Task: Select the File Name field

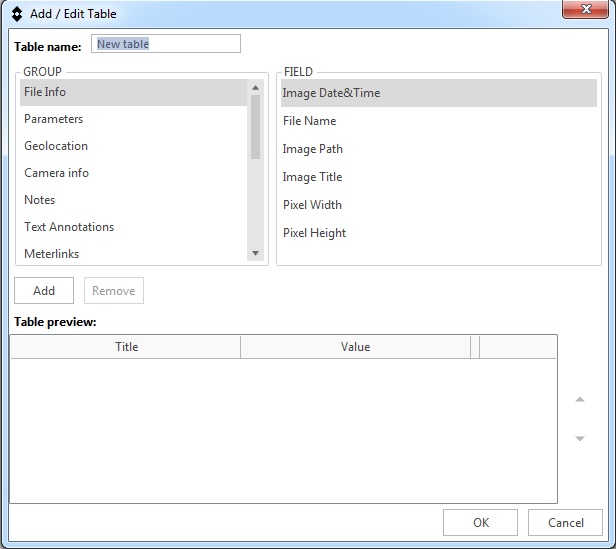Action: pyautogui.click(x=309, y=121)
